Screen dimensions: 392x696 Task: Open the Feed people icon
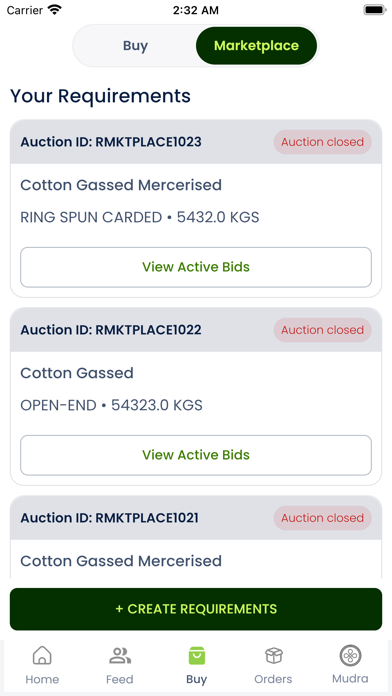119,655
